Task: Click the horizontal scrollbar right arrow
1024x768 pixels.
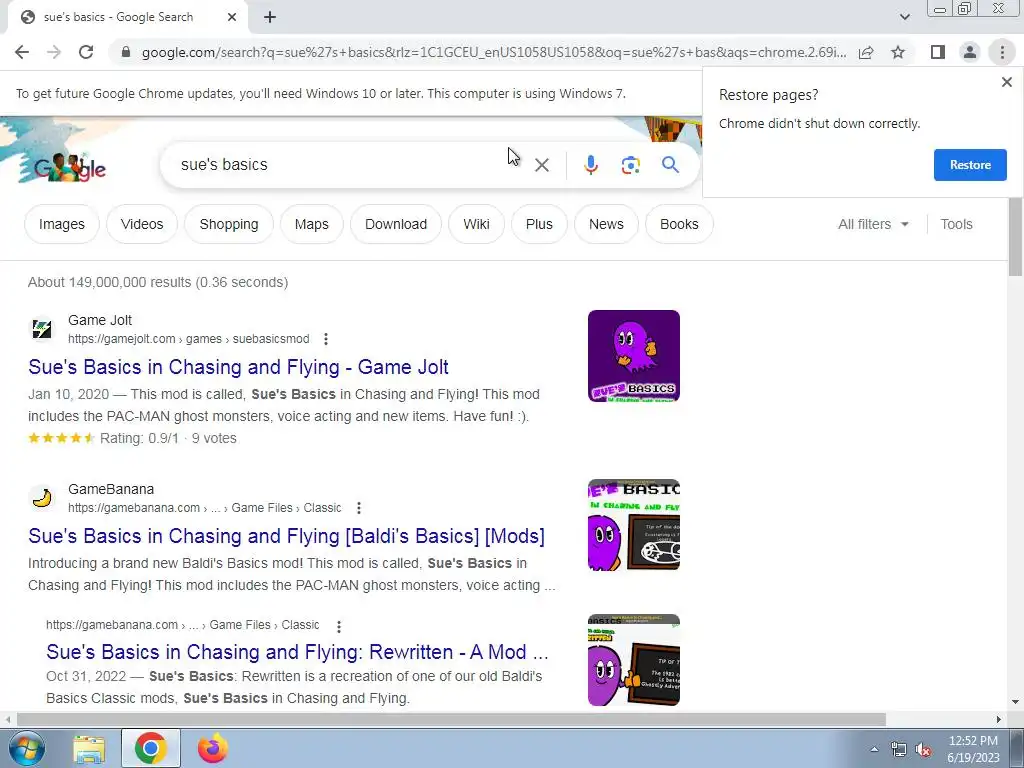Action: coord(998,719)
